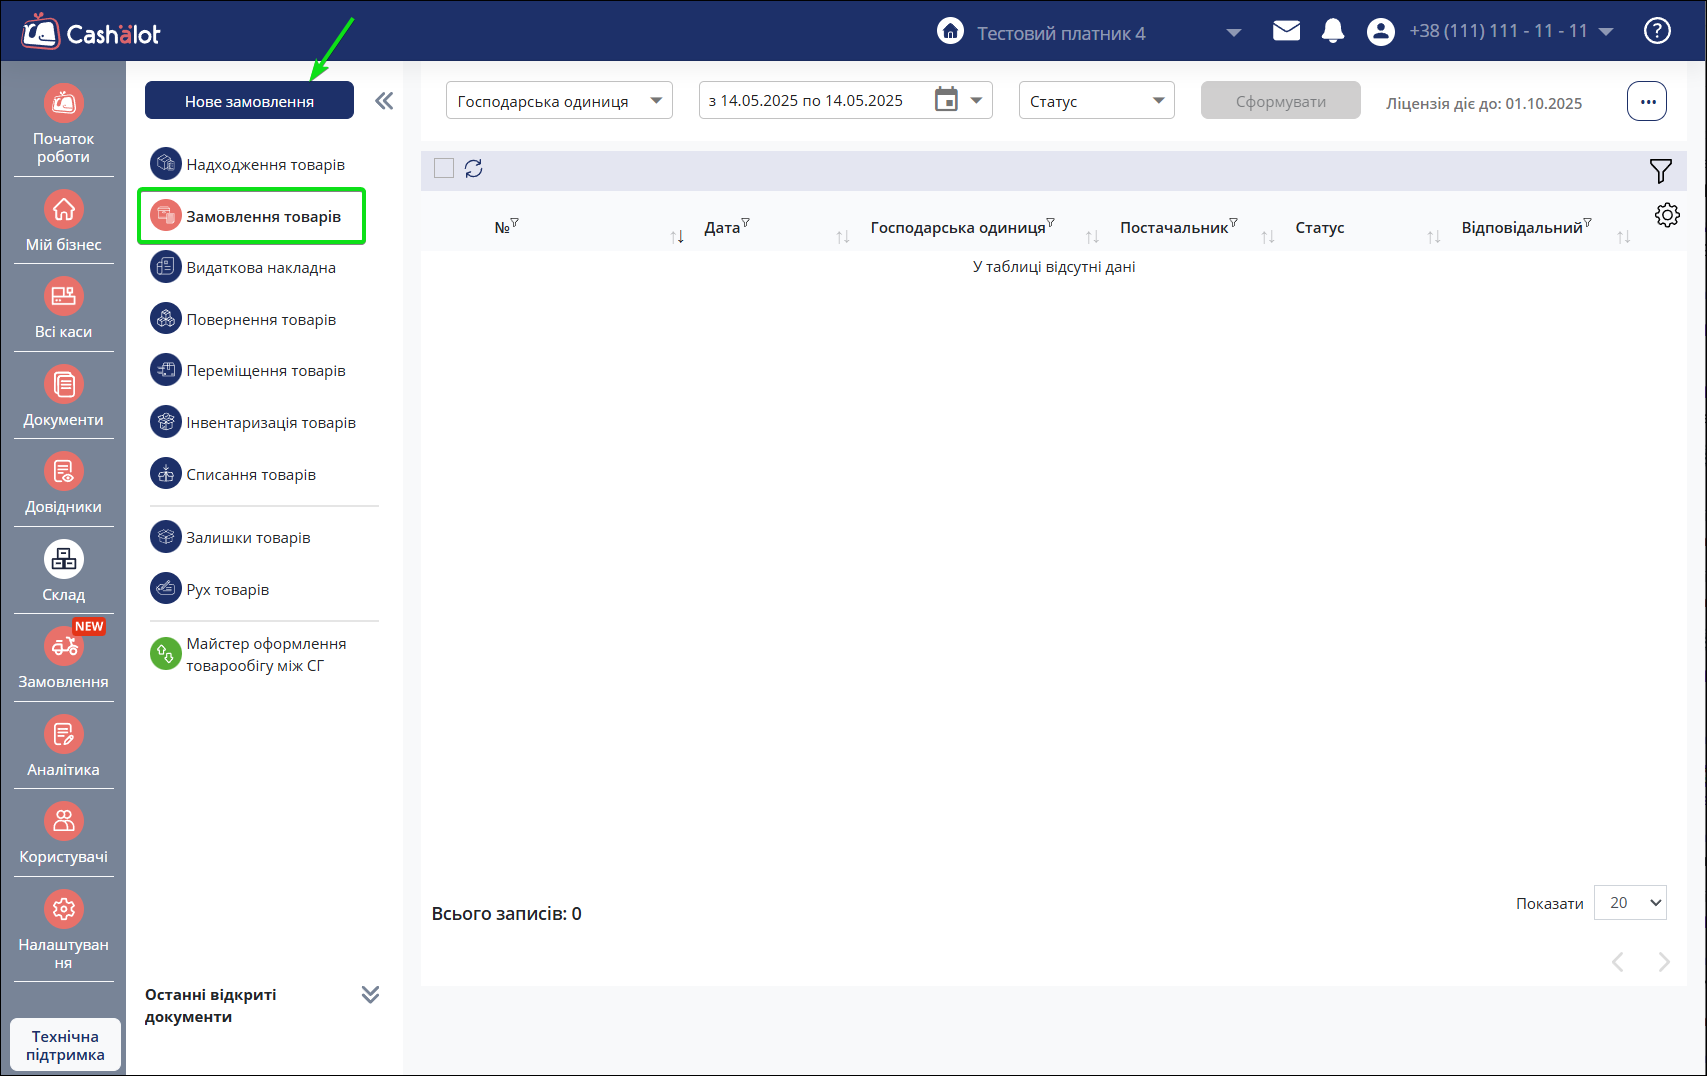Viewport: 1707px width, 1076px height.
Task: Sort by Статус column arrows
Action: (x=1434, y=237)
